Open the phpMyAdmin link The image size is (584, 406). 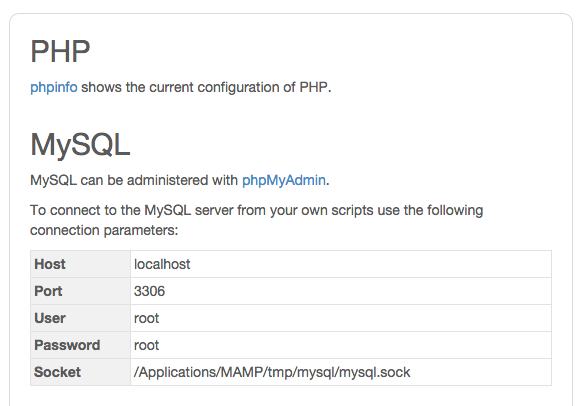(x=284, y=180)
